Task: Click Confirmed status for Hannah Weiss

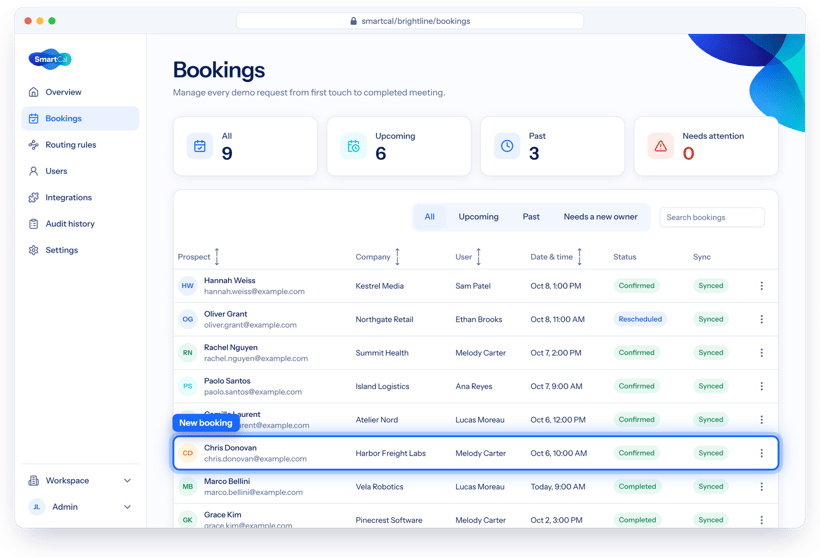Action: pyautogui.click(x=636, y=286)
